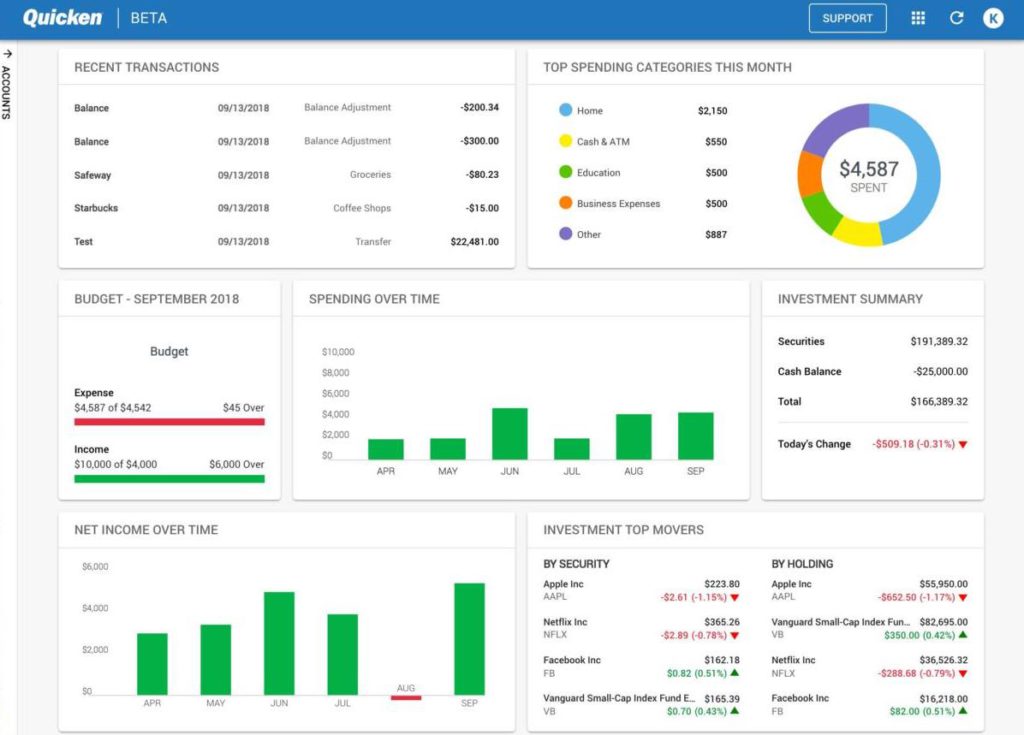
Task: Expand the Accounts sidebar arrow
Action: coord(7,54)
